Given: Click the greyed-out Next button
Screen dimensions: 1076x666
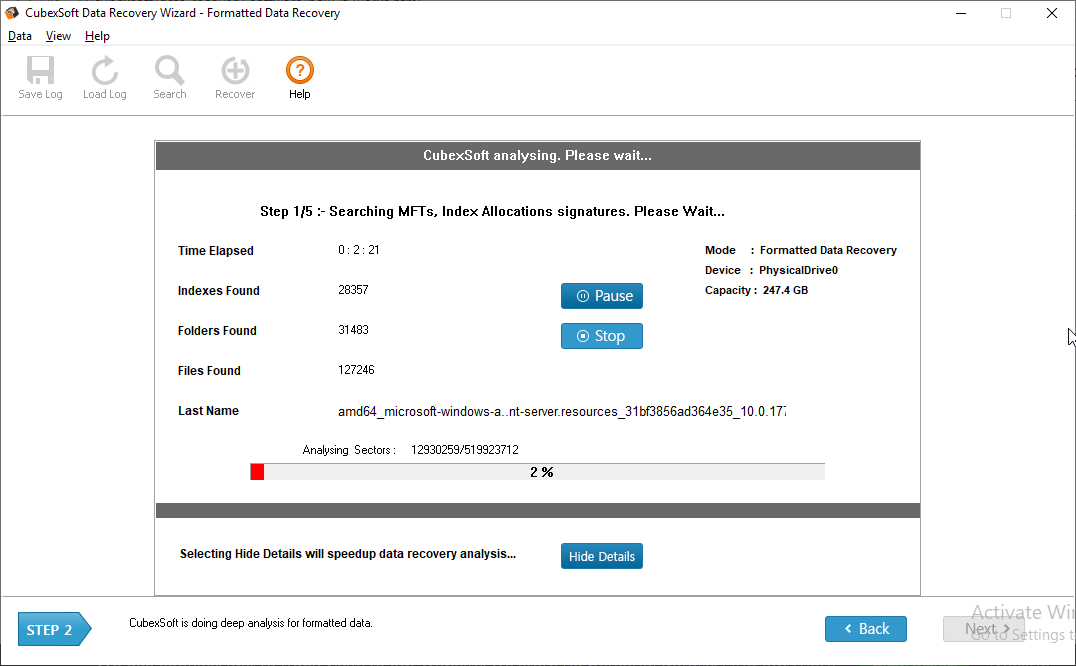Looking at the screenshot, I should click(983, 629).
